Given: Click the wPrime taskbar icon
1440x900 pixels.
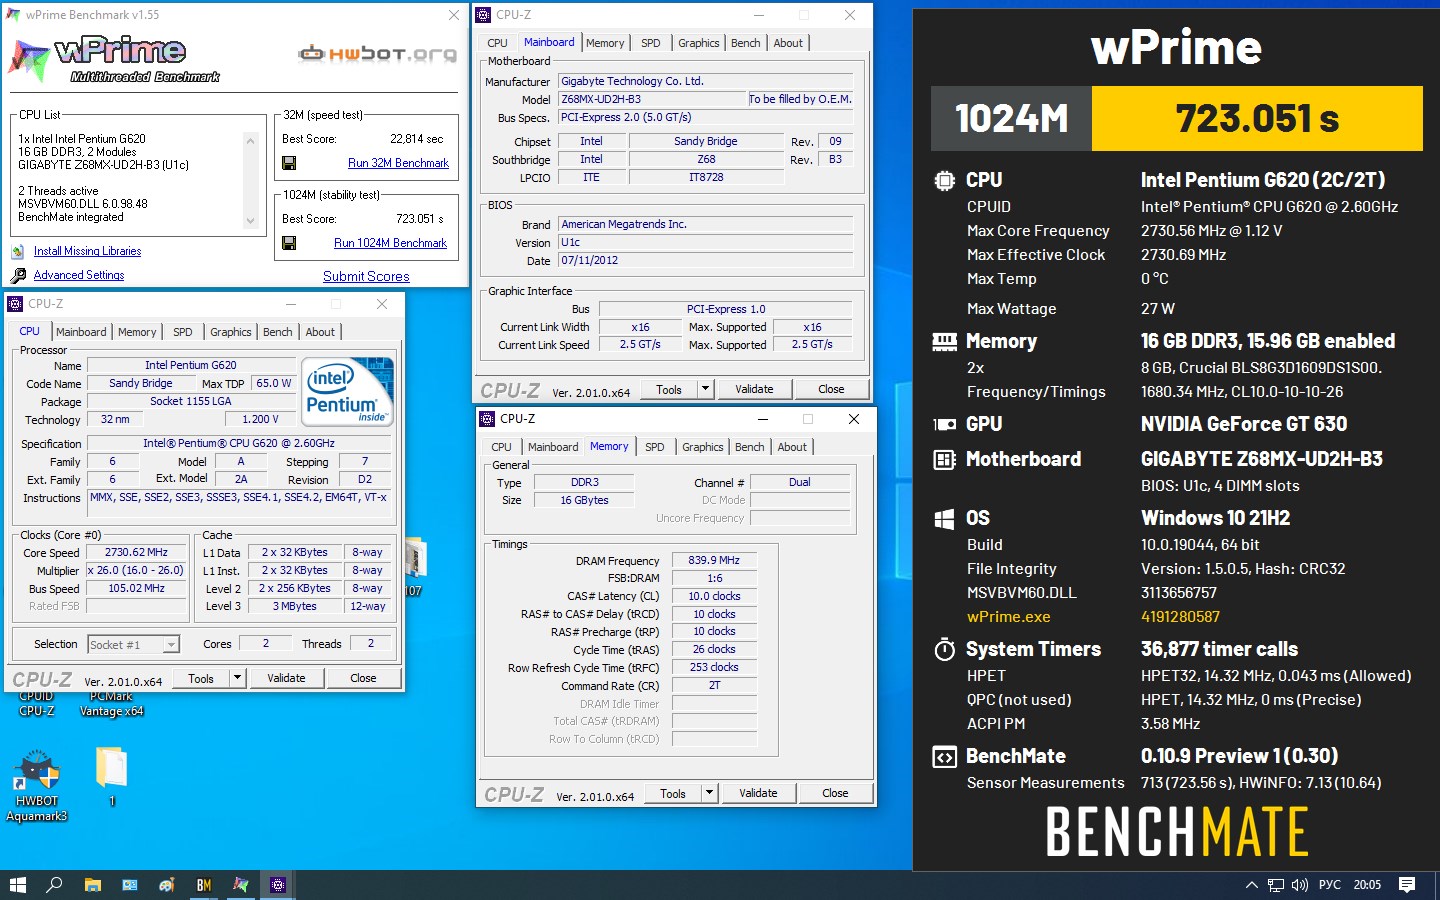Looking at the screenshot, I should tap(240, 885).
